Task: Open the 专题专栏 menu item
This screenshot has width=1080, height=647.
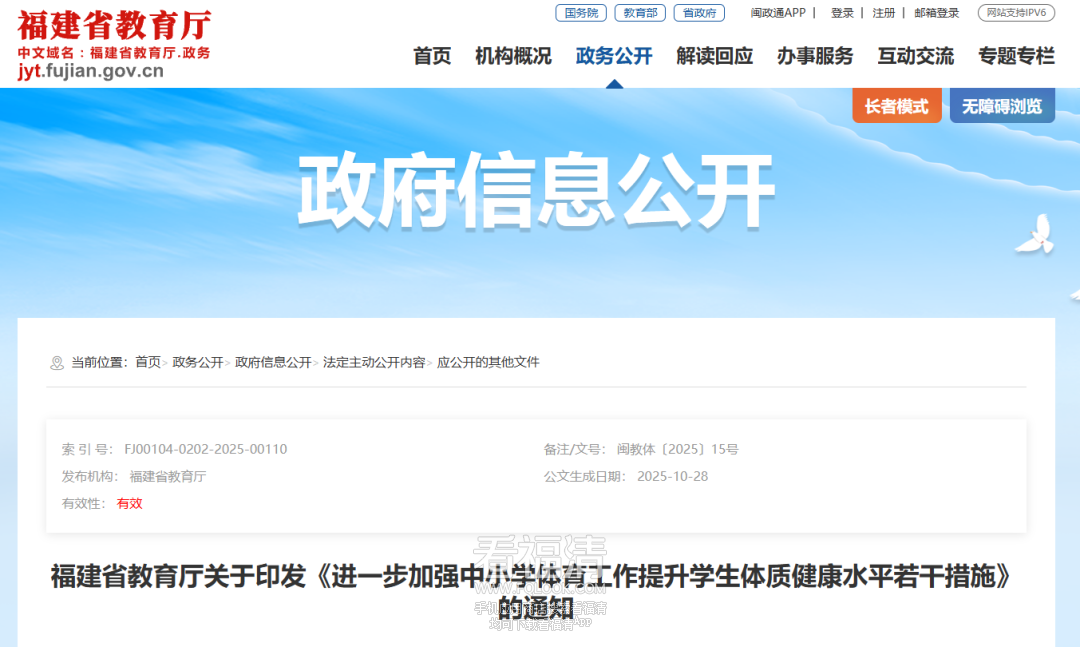Action: point(1016,56)
